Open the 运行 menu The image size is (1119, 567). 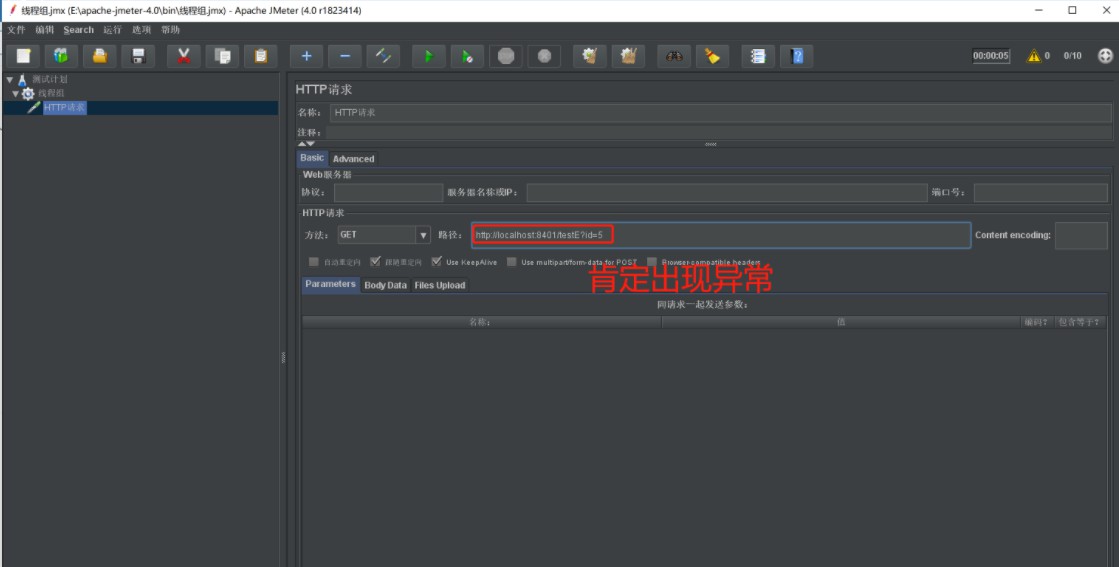(x=112, y=30)
